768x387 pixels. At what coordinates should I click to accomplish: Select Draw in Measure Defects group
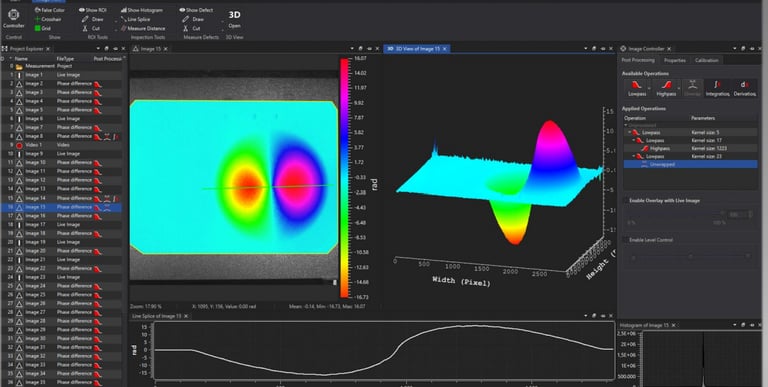pyautogui.click(x=193, y=19)
